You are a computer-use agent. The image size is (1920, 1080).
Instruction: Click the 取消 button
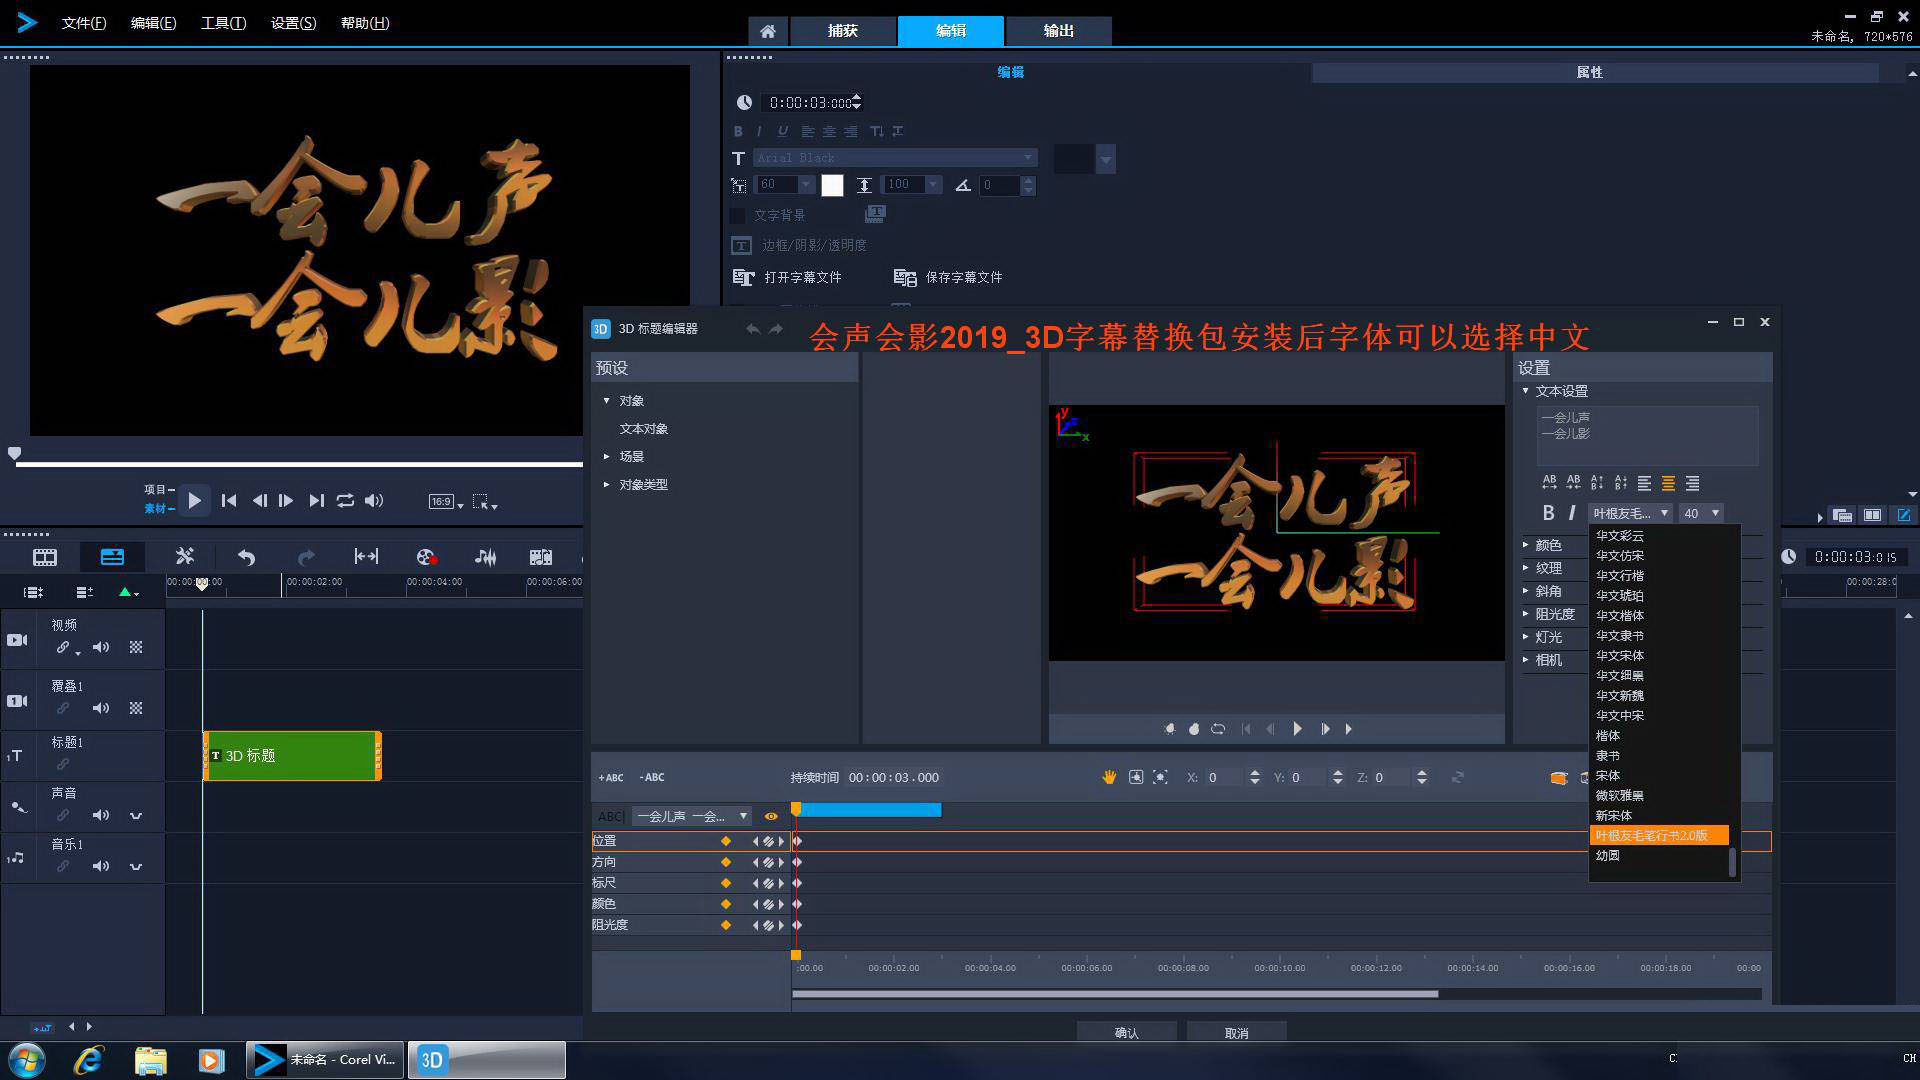1236,1033
